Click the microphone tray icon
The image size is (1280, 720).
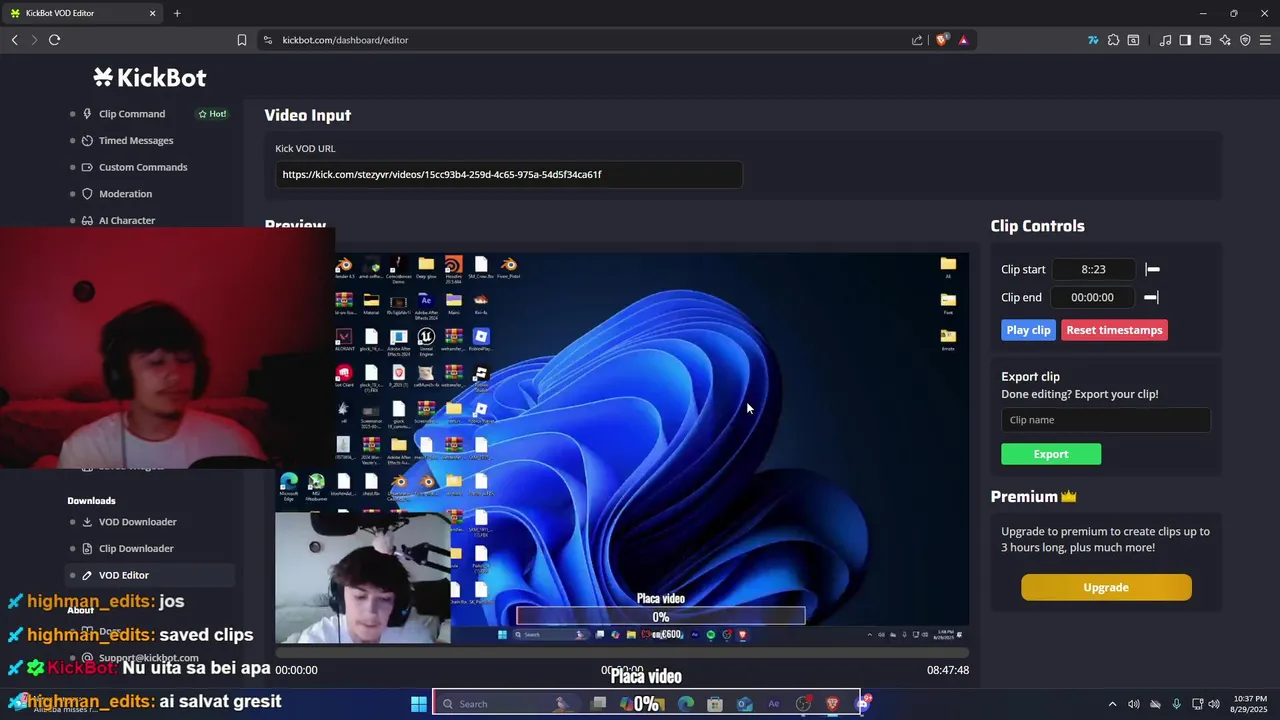(1176, 704)
